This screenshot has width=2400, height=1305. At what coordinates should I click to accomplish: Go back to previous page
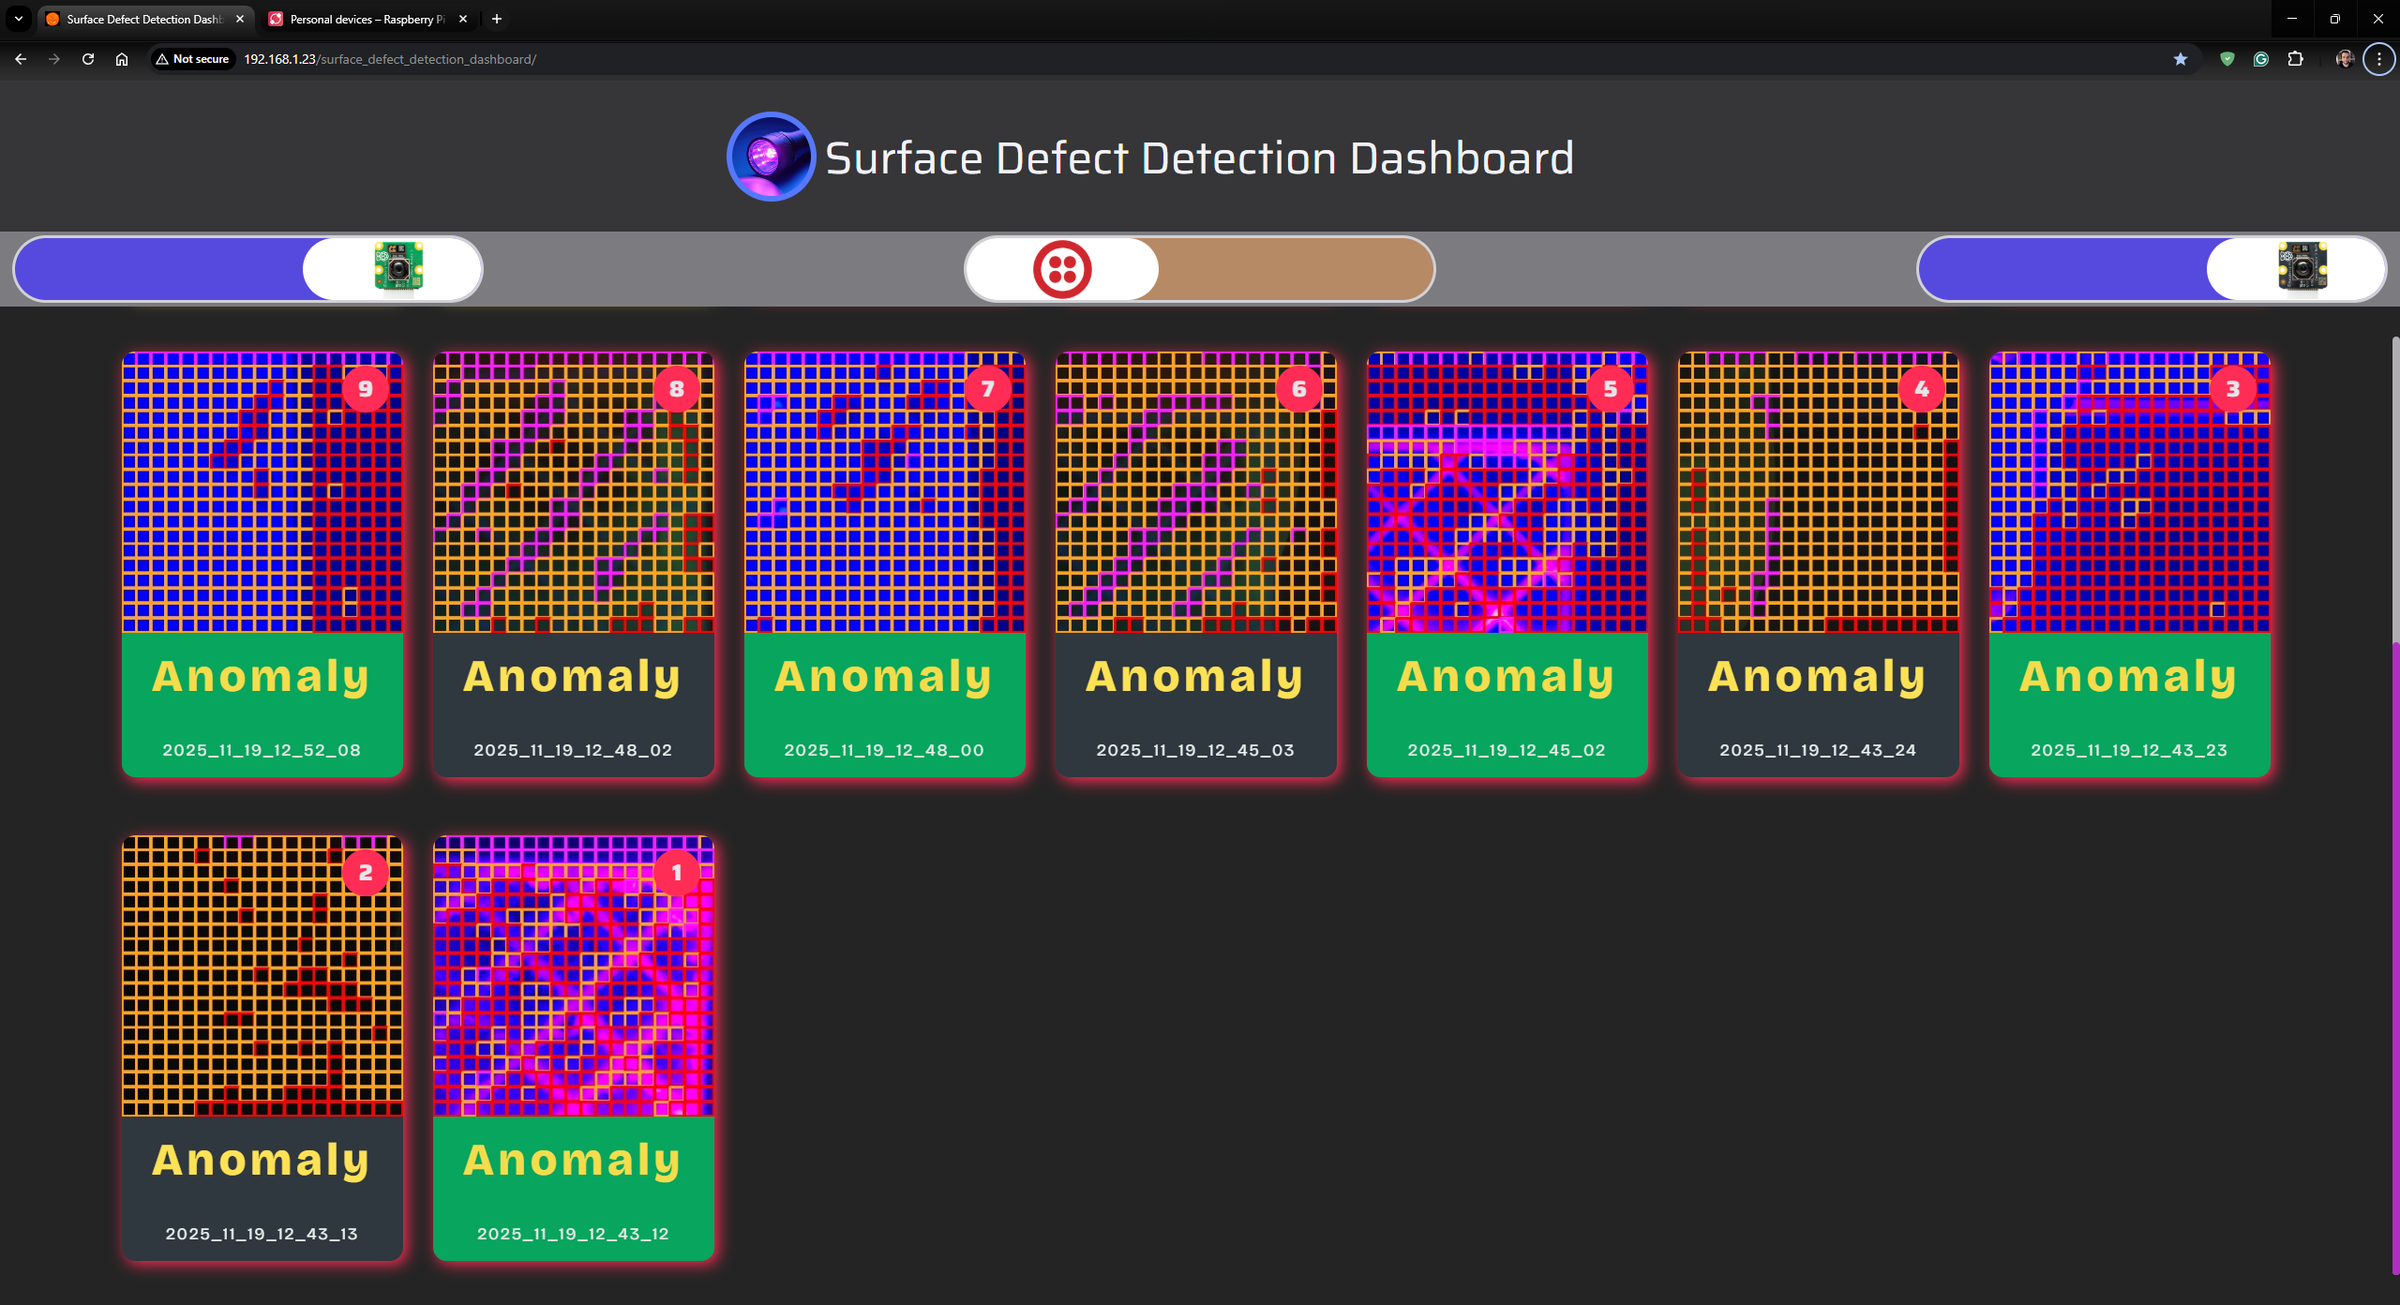20,59
